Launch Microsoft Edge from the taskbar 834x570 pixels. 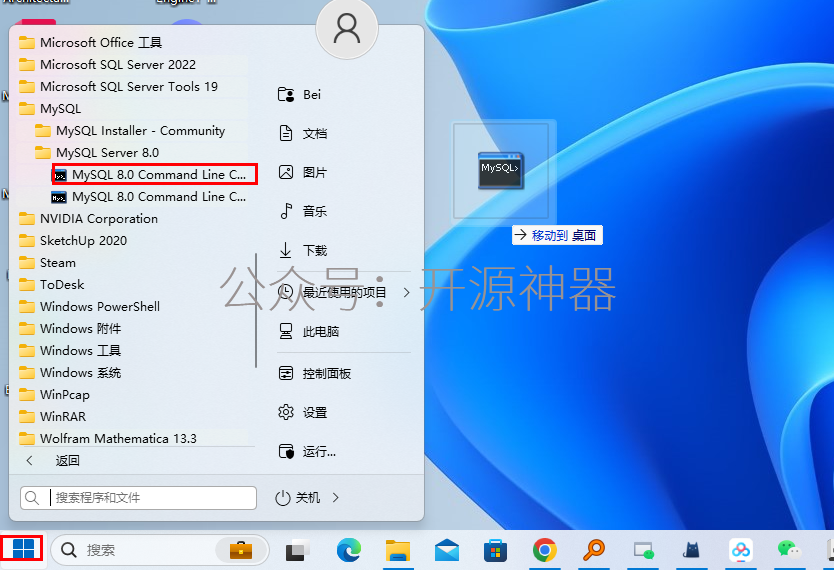(349, 550)
